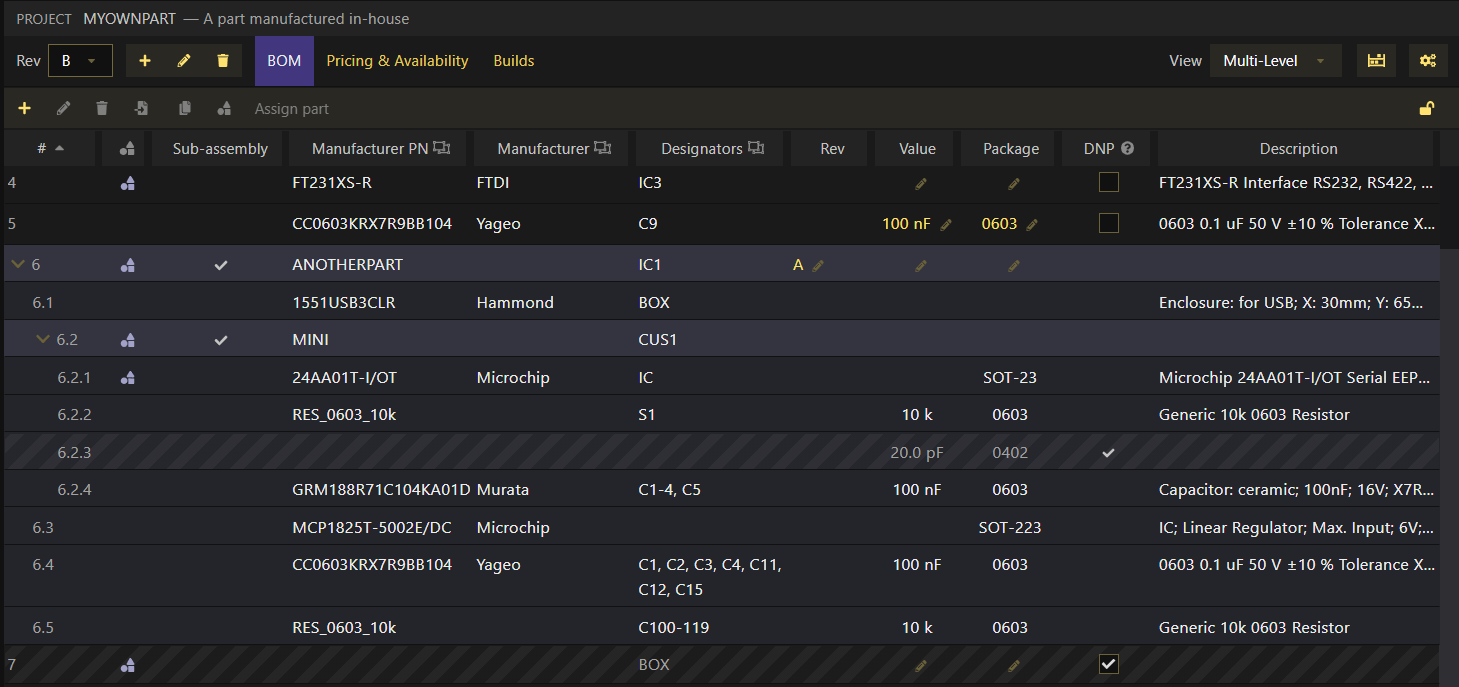Screen dimensions: 1459x687
Task: Click the value pencil on row 7
Action: pos(921,665)
